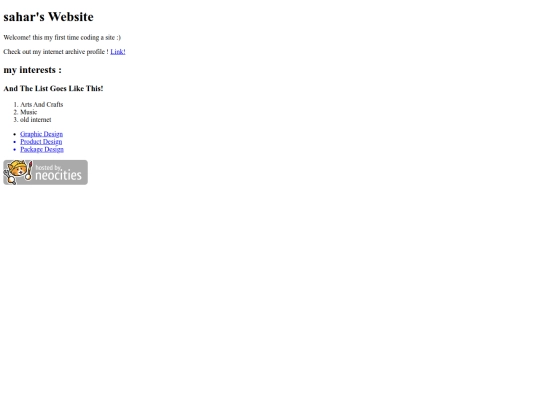Click the welcome first time coding paragraph
Screen dimensions: 540x405
pyautogui.click(x=62, y=38)
